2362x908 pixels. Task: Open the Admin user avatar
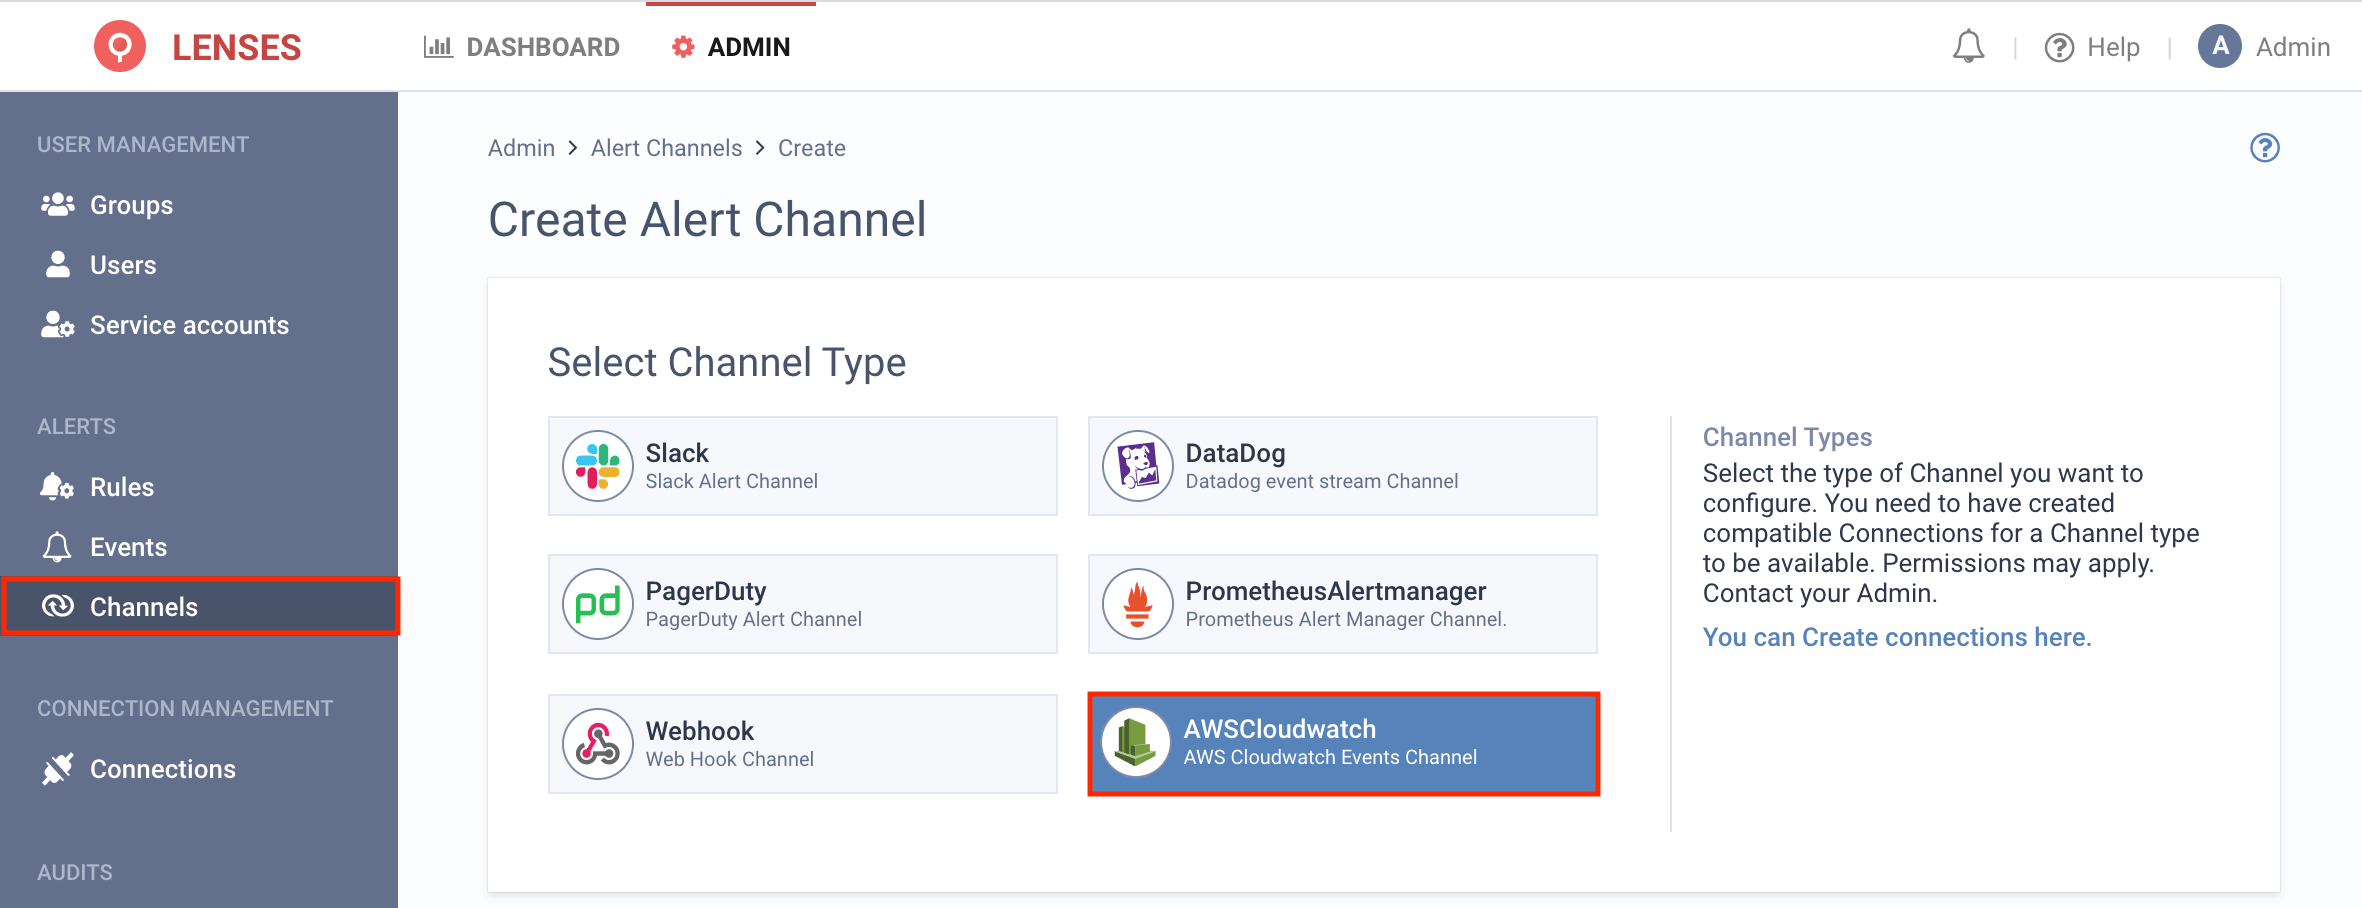(2219, 46)
